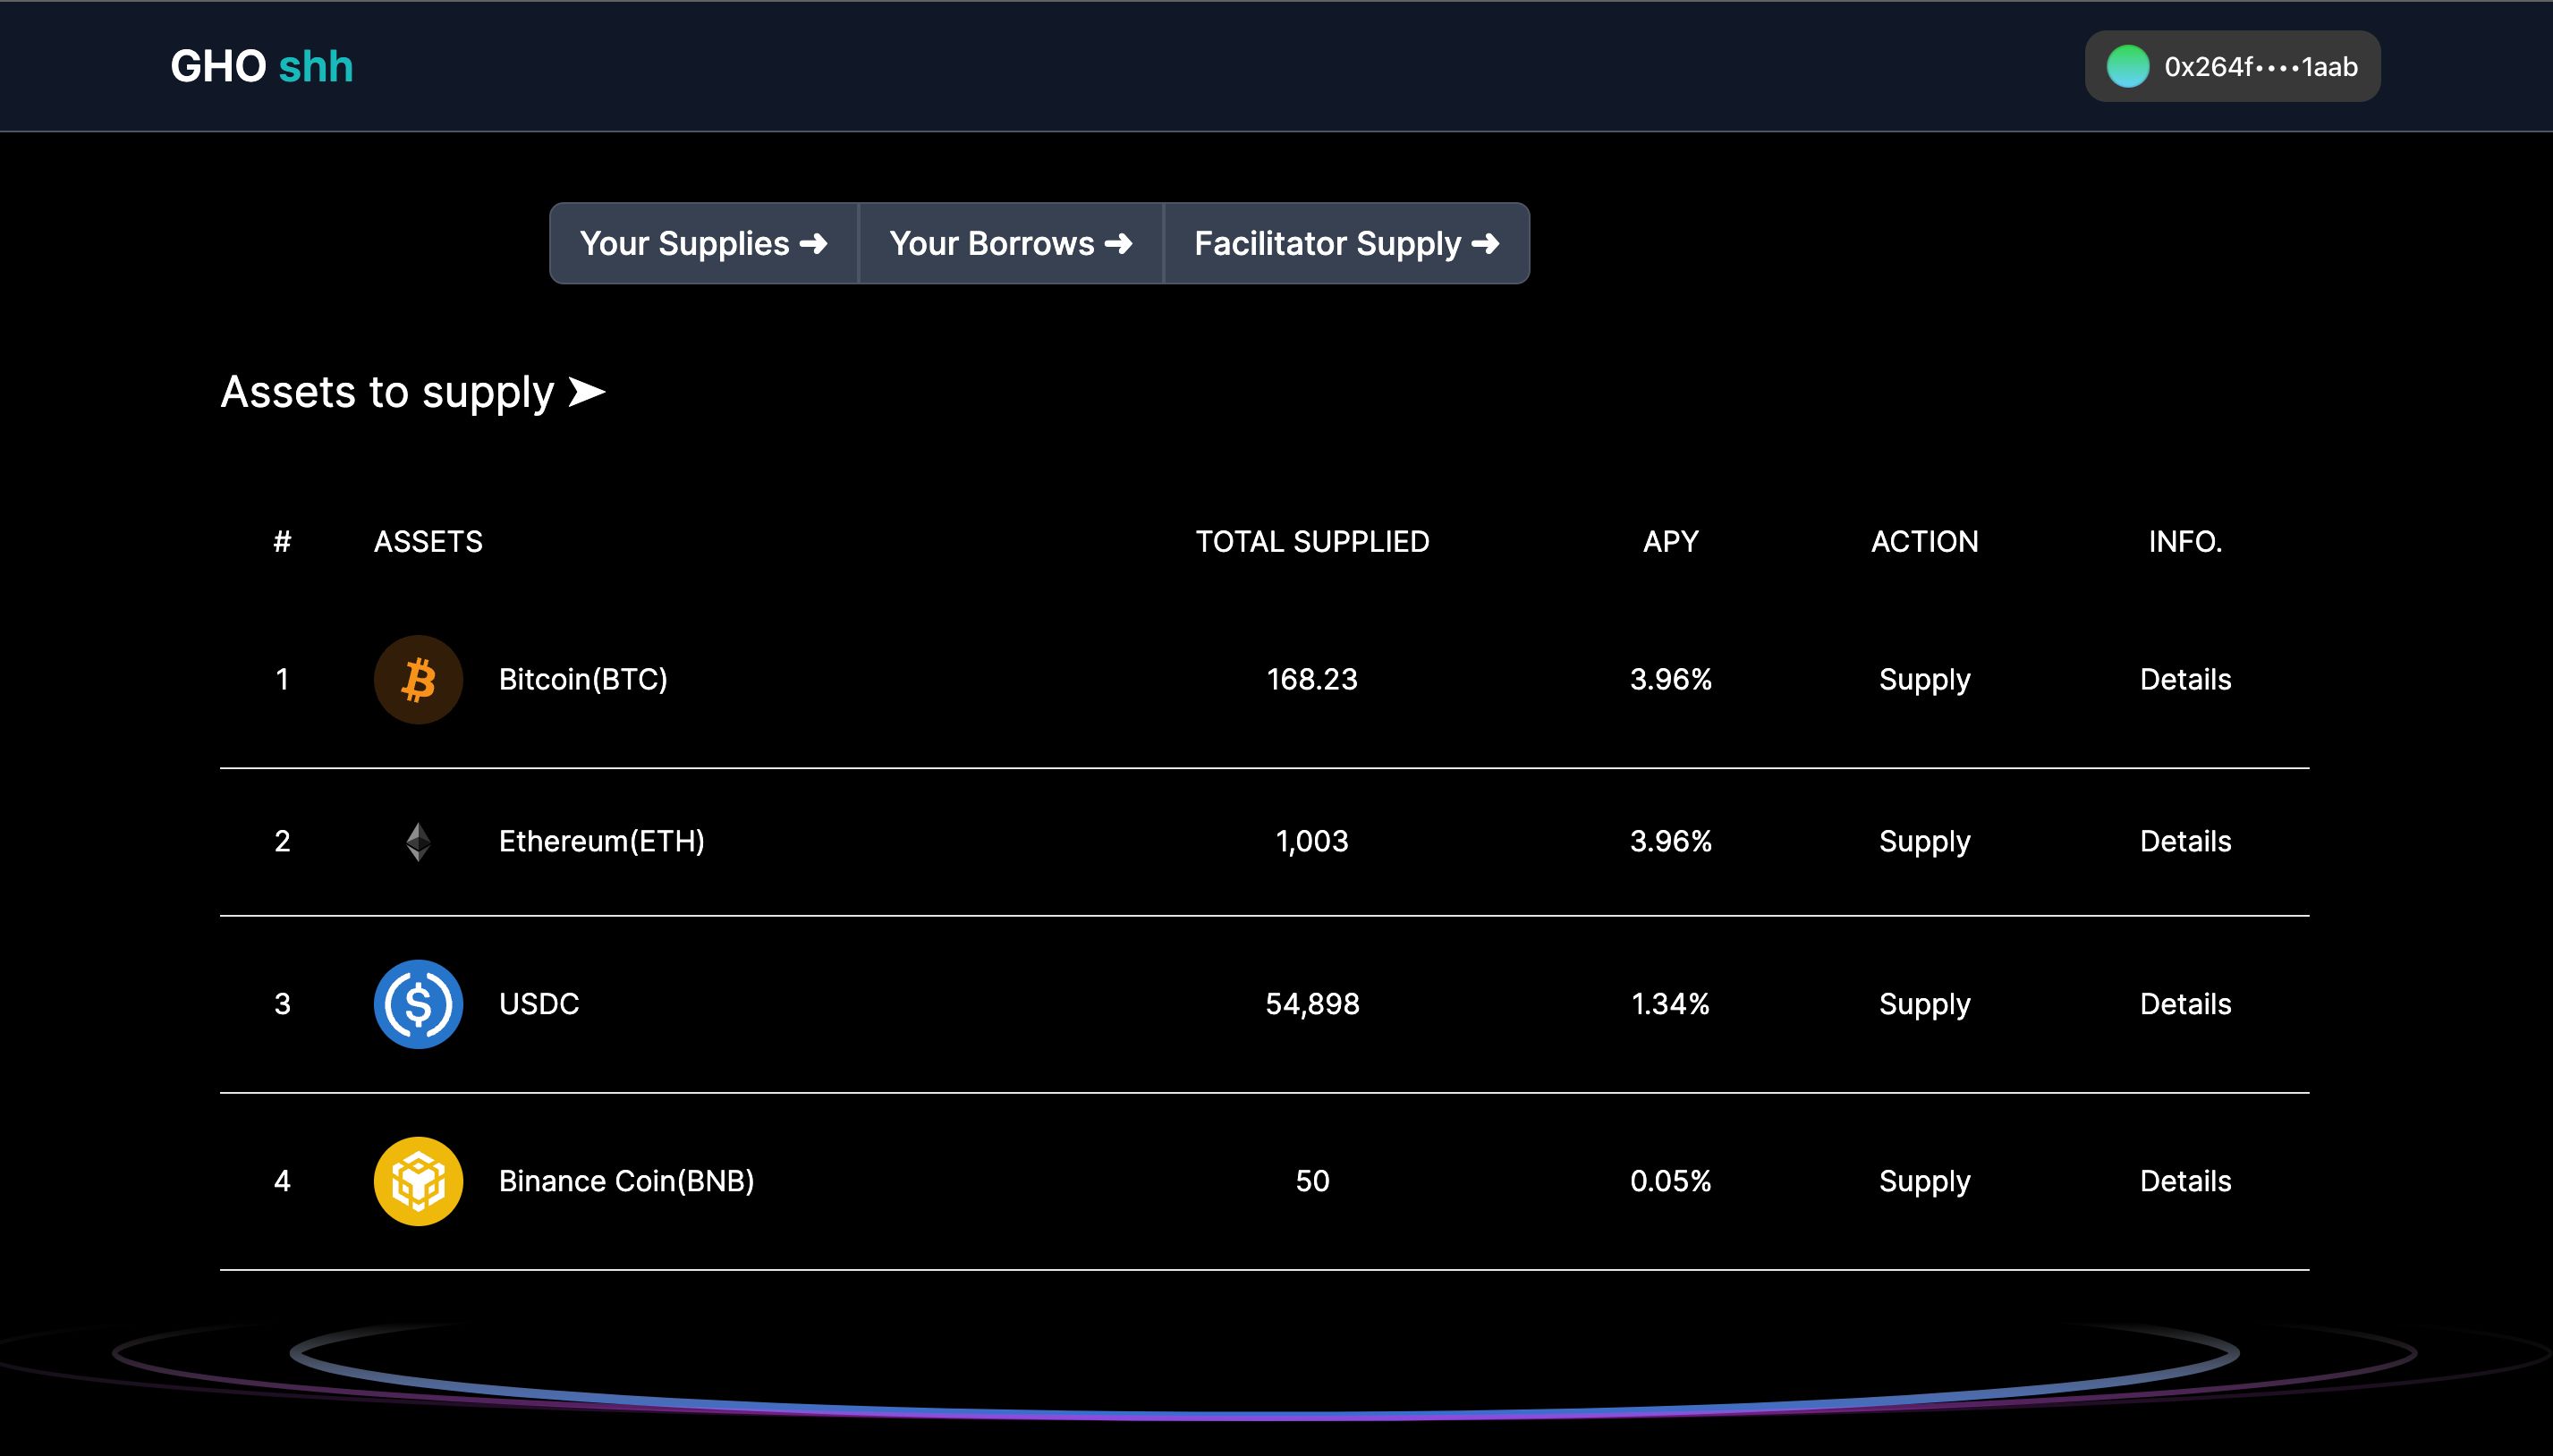
Task: Click the ASSETS column header
Action: 428,542
